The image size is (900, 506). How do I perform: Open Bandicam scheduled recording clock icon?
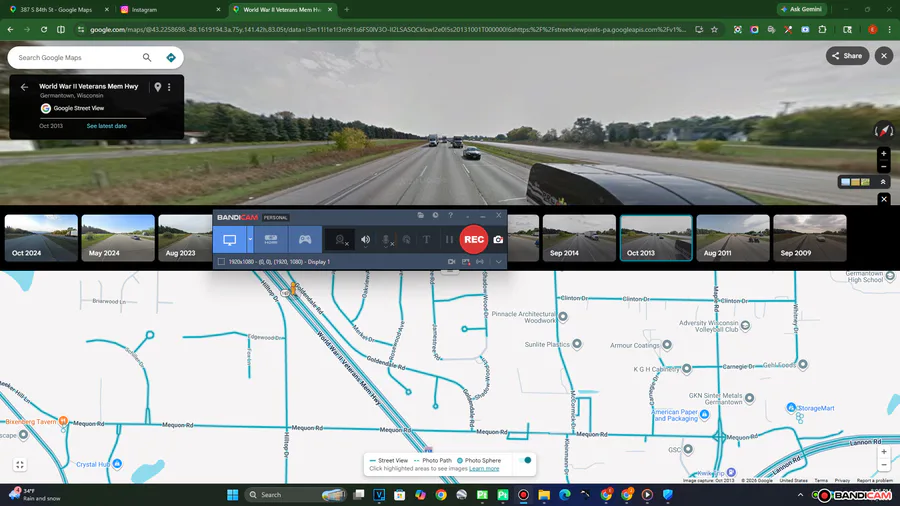pyautogui.click(x=435, y=215)
